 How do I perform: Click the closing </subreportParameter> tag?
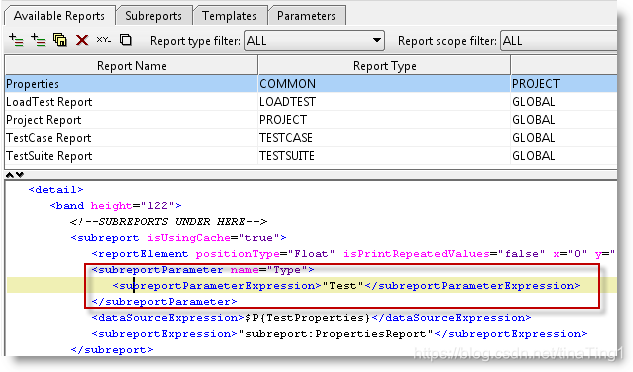pos(164,302)
